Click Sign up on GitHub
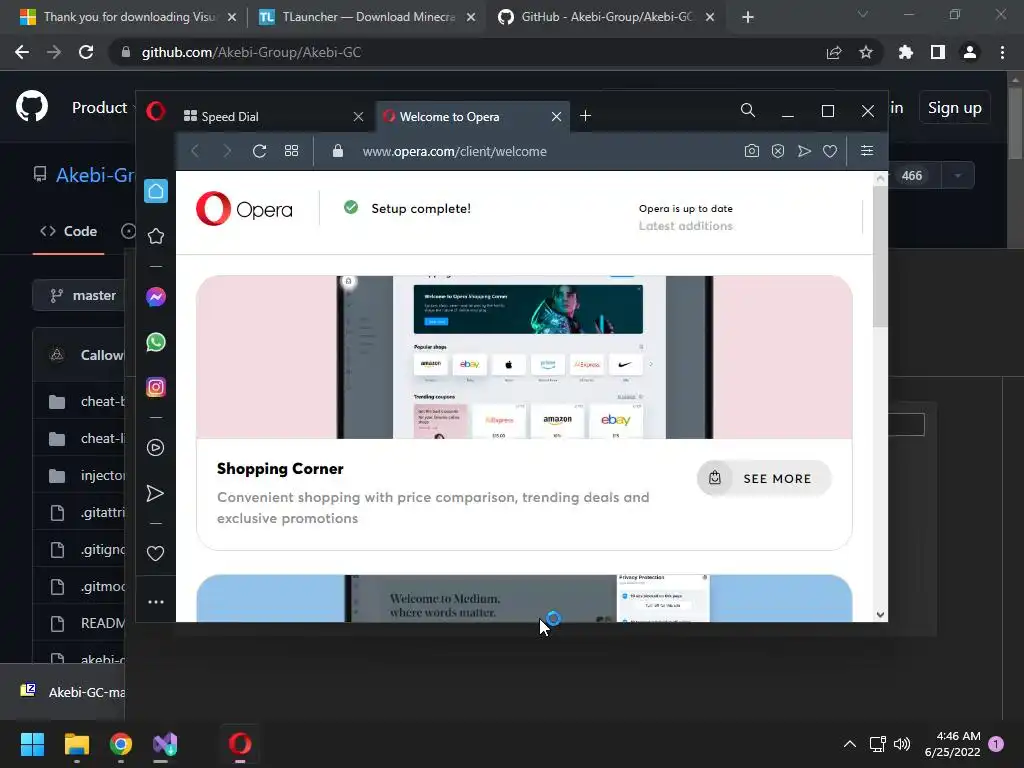The width and height of the screenshot is (1024, 768). point(955,108)
